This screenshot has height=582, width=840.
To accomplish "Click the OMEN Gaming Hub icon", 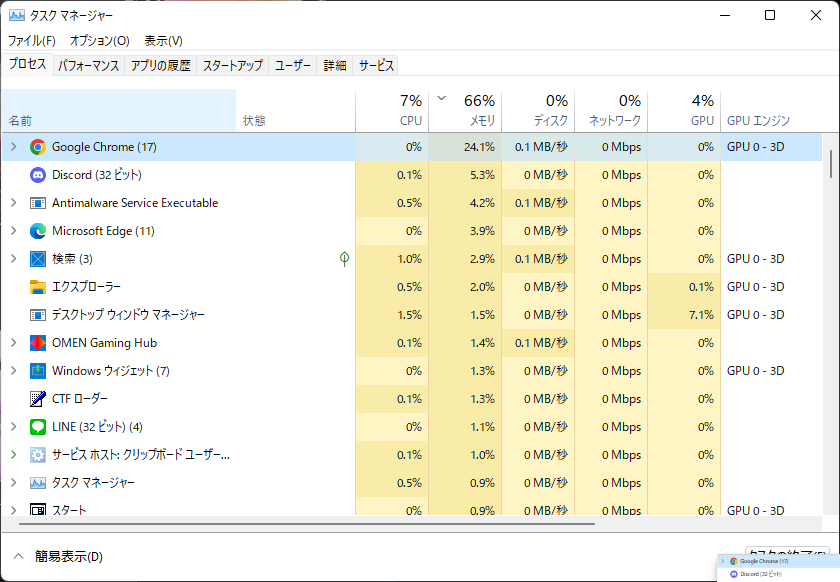I will click(37, 343).
